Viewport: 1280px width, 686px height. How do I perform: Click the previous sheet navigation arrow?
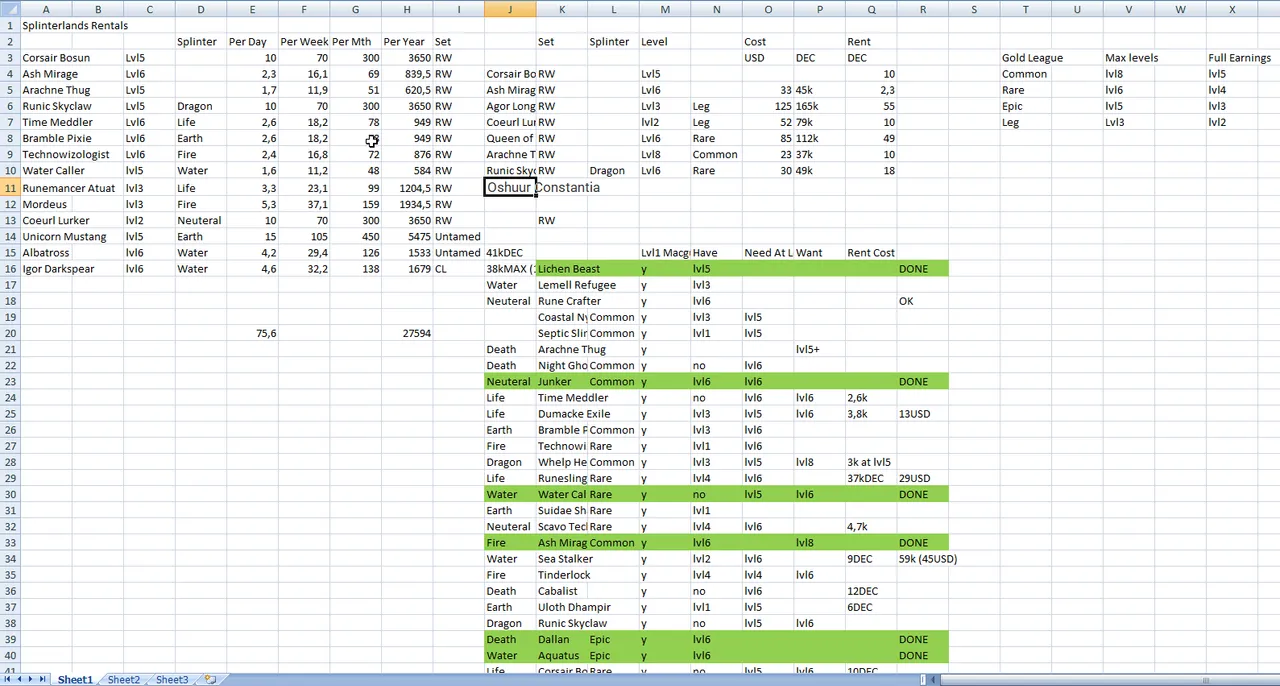coord(18,680)
